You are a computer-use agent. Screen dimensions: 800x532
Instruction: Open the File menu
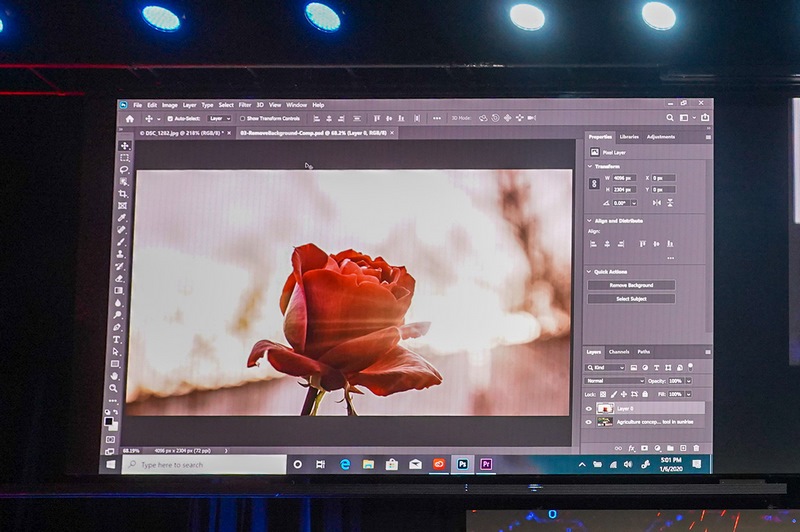point(138,105)
